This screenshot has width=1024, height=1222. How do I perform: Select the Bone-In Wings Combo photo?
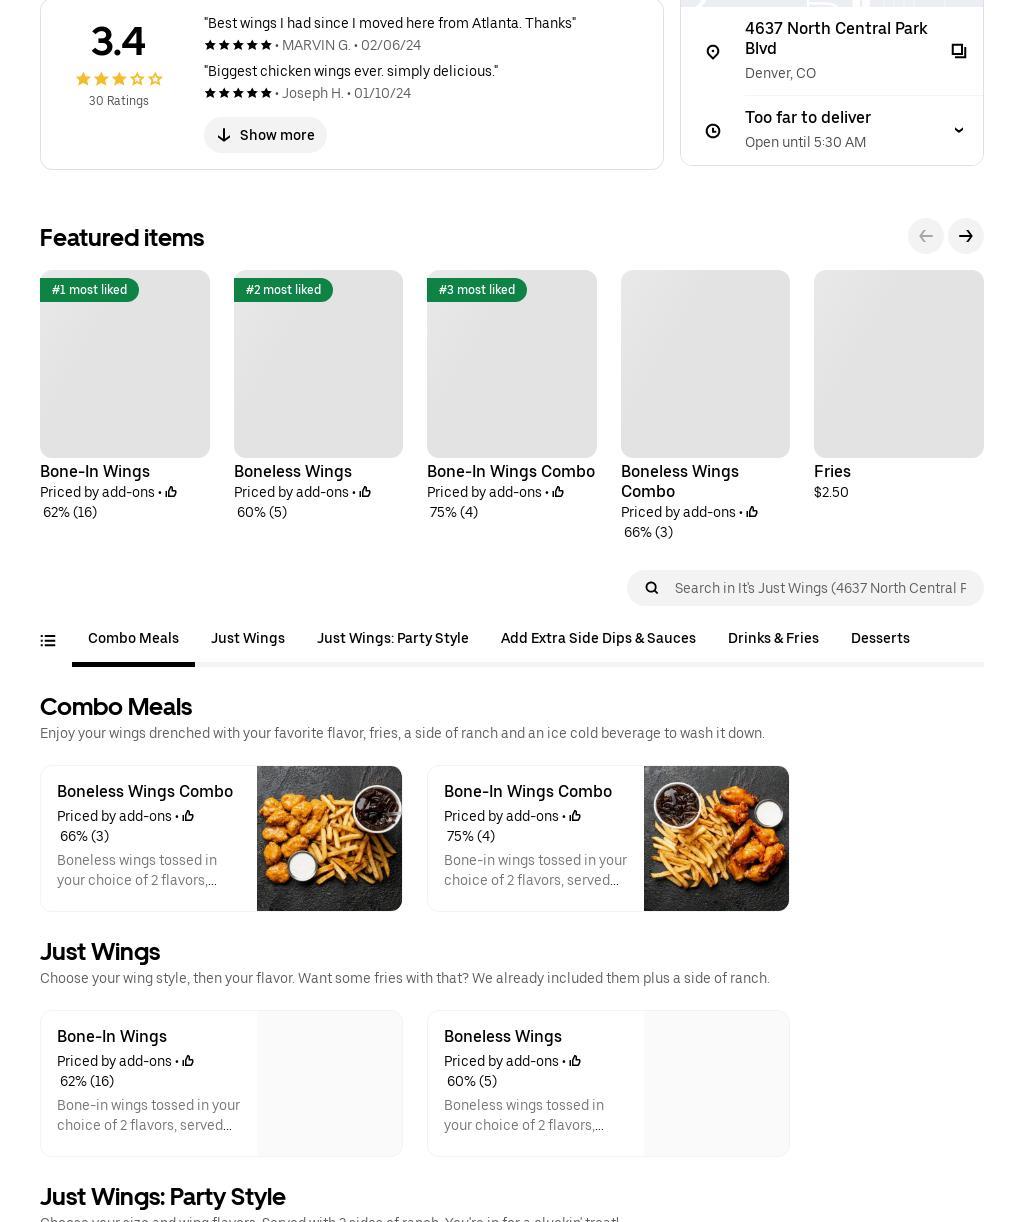point(716,838)
